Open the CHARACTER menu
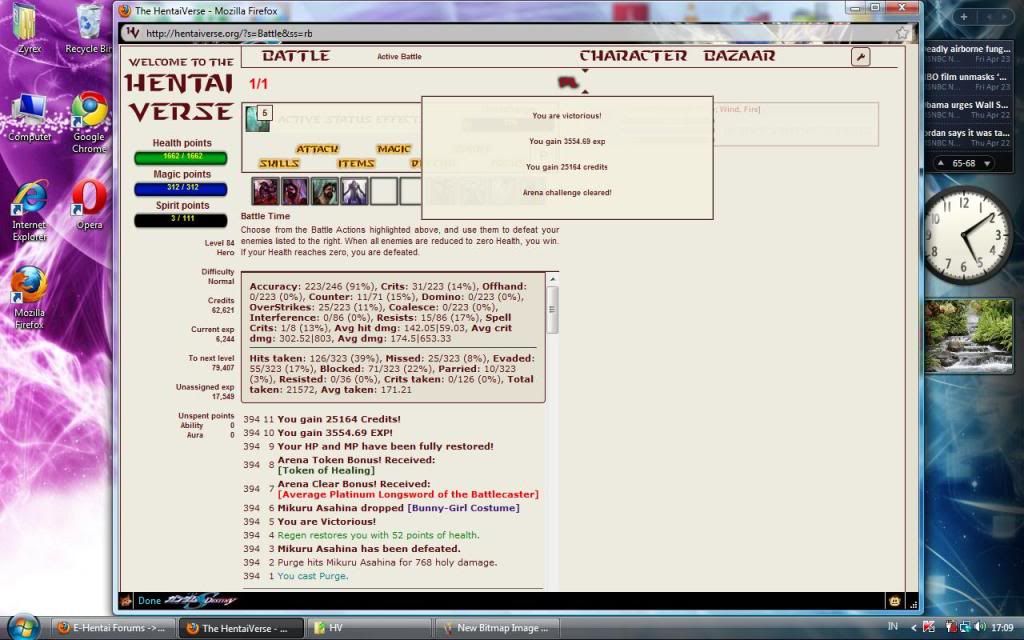Screen dimensions: 1024x640 (633, 56)
